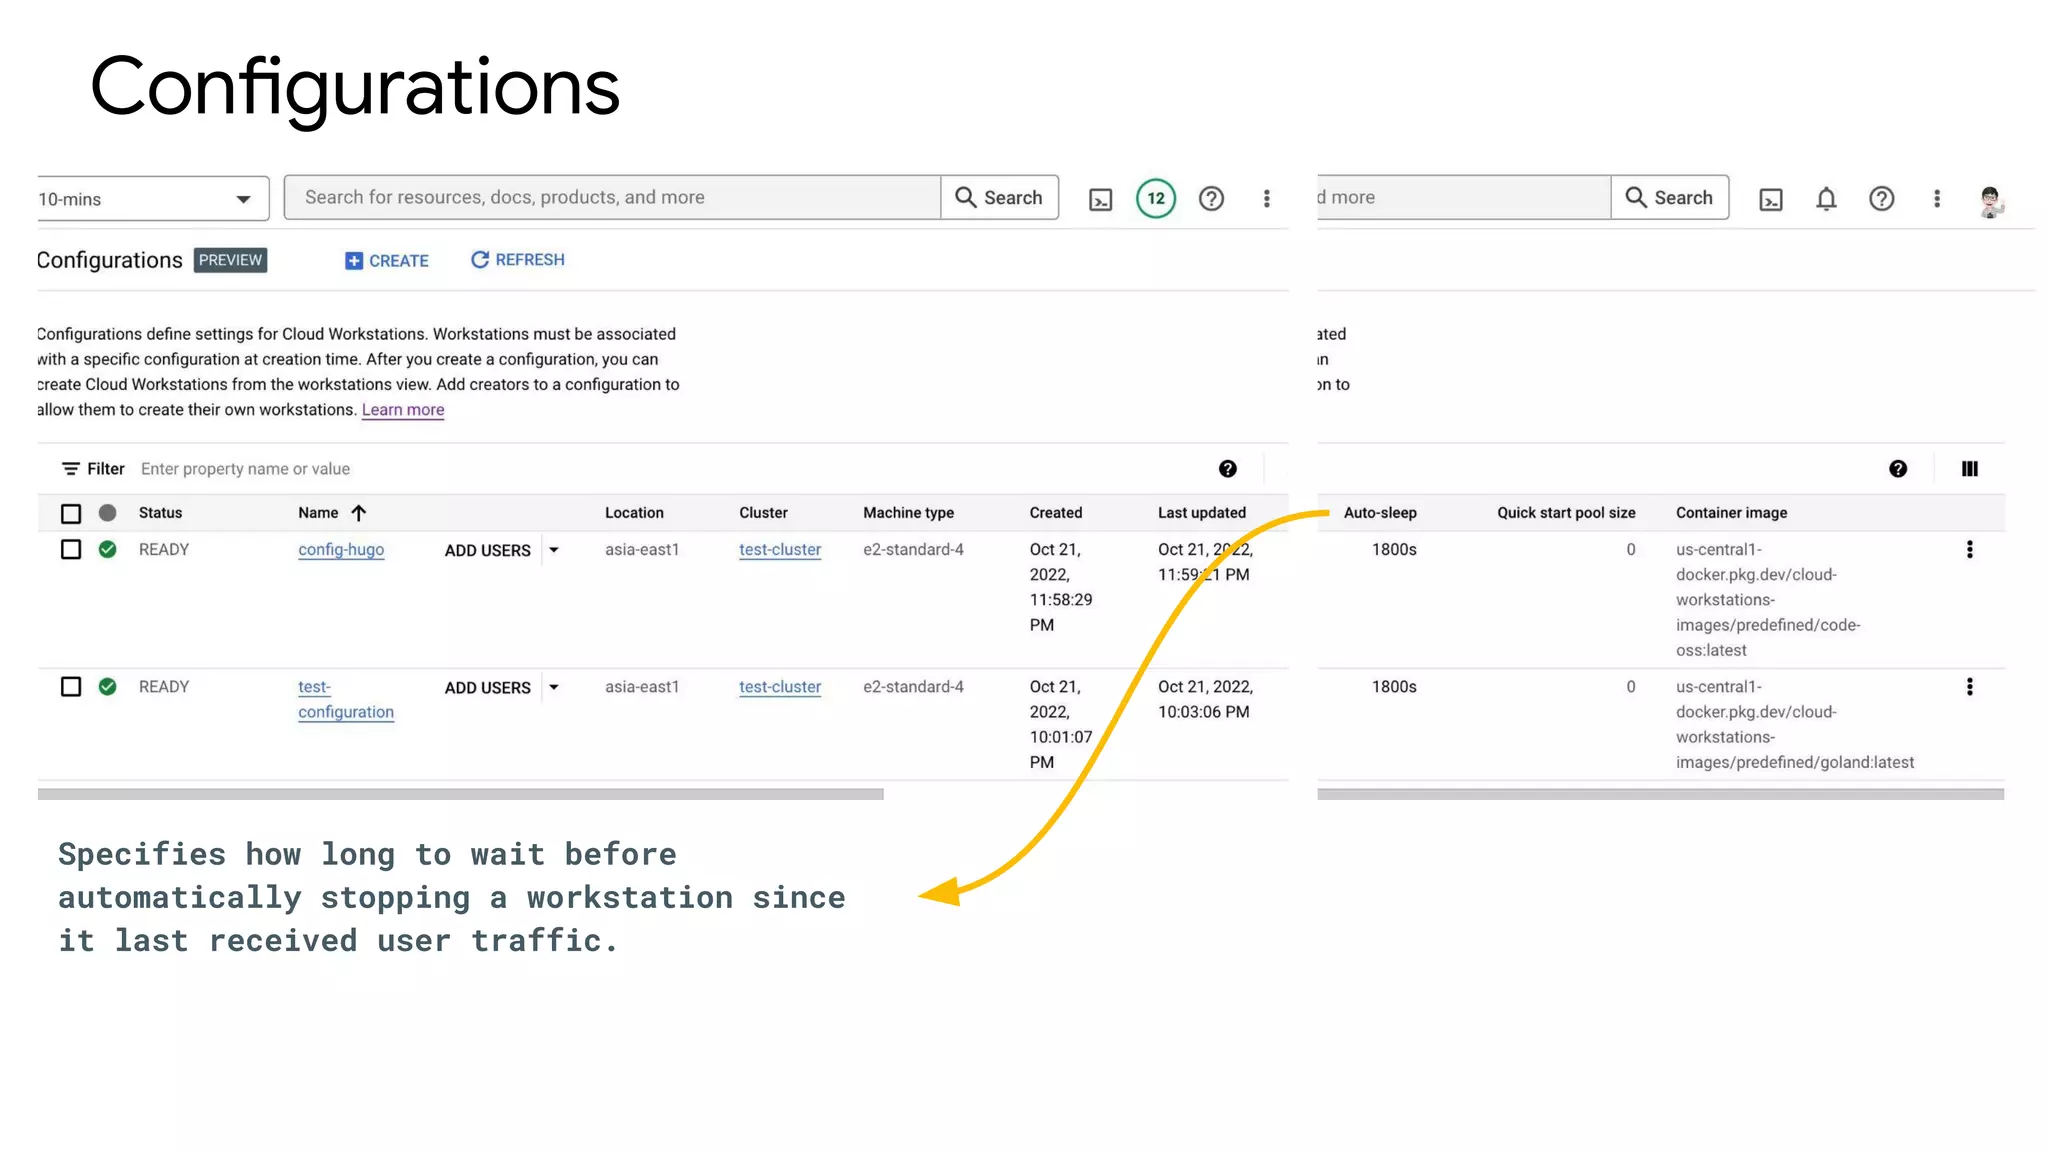Screen dimensions: 2048x1152
Task: Click the right horizontal table scrollbar
Action: coord(1660,794)
